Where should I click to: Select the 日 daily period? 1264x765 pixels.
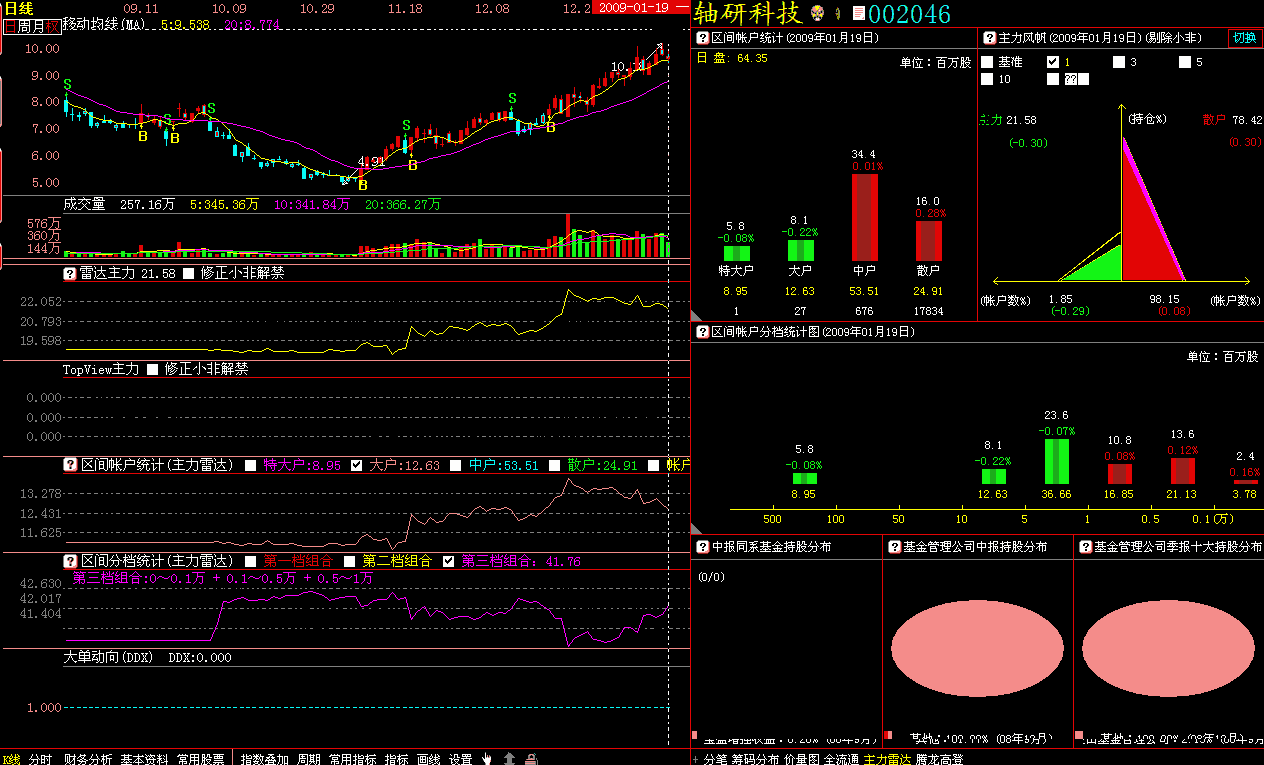10,27
